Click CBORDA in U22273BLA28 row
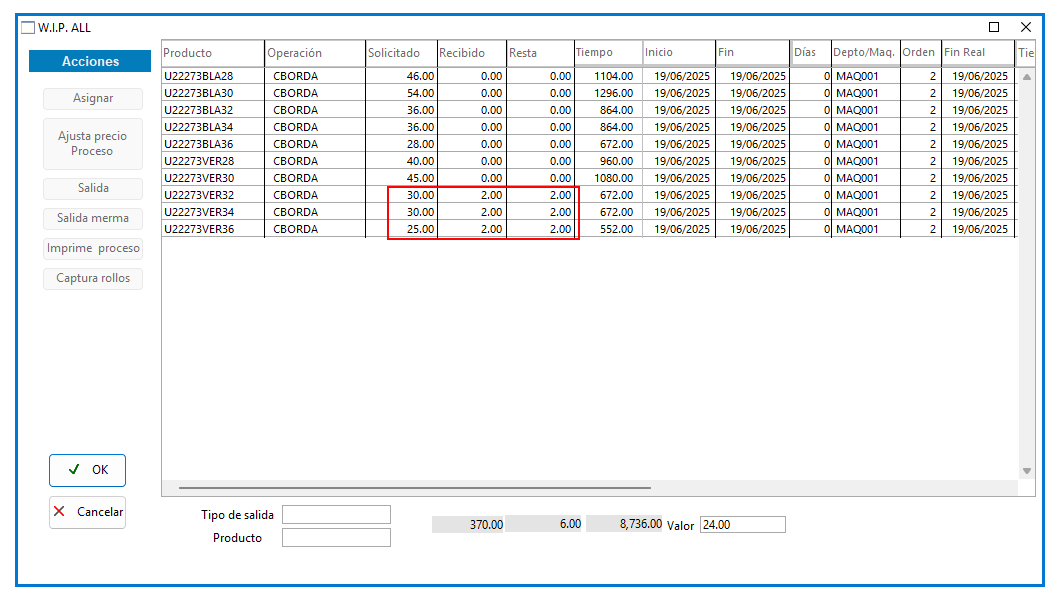Viewport: 1056px width, 600px height. coord(296,76)
